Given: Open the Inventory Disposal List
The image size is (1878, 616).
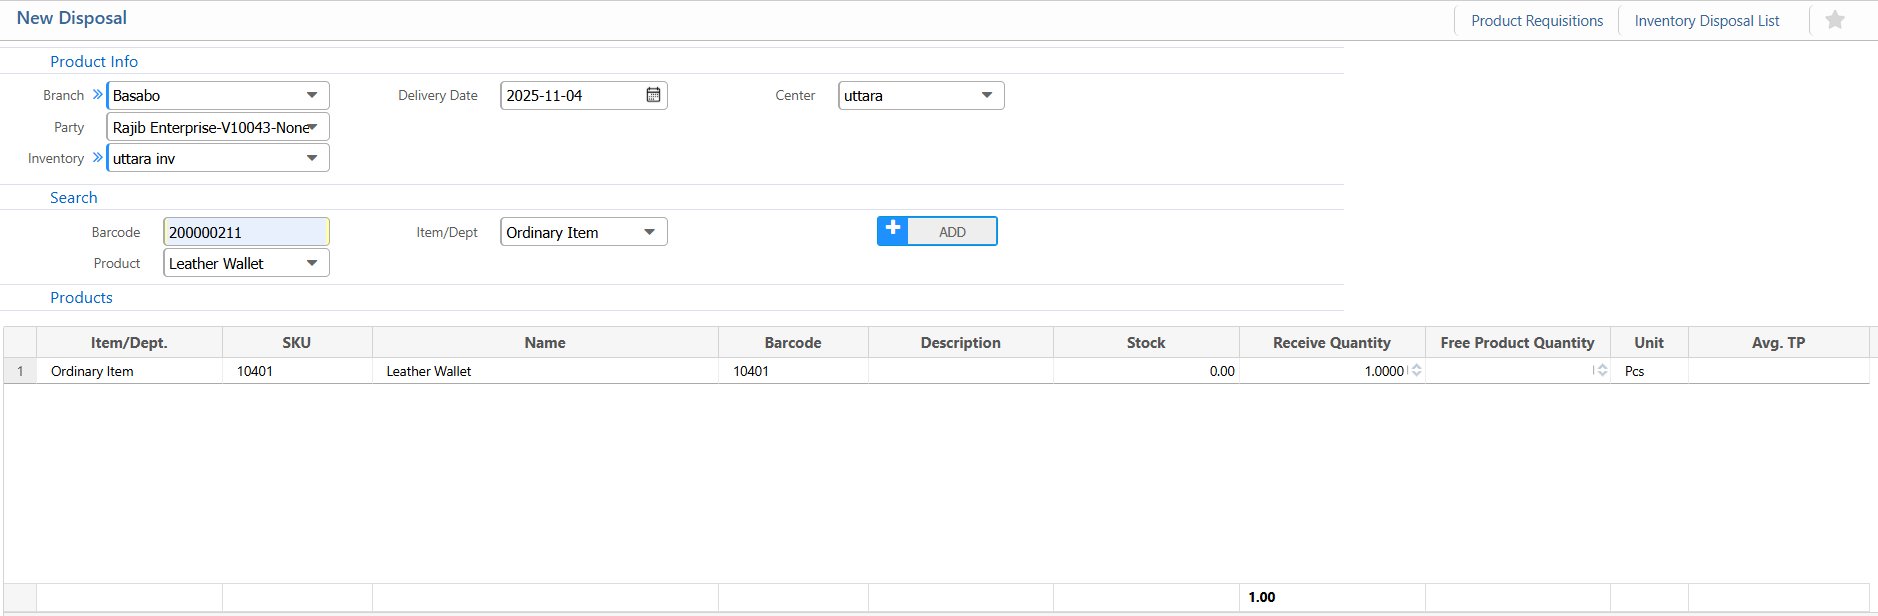Looking at the screenshot, I should coord(1706,21).
